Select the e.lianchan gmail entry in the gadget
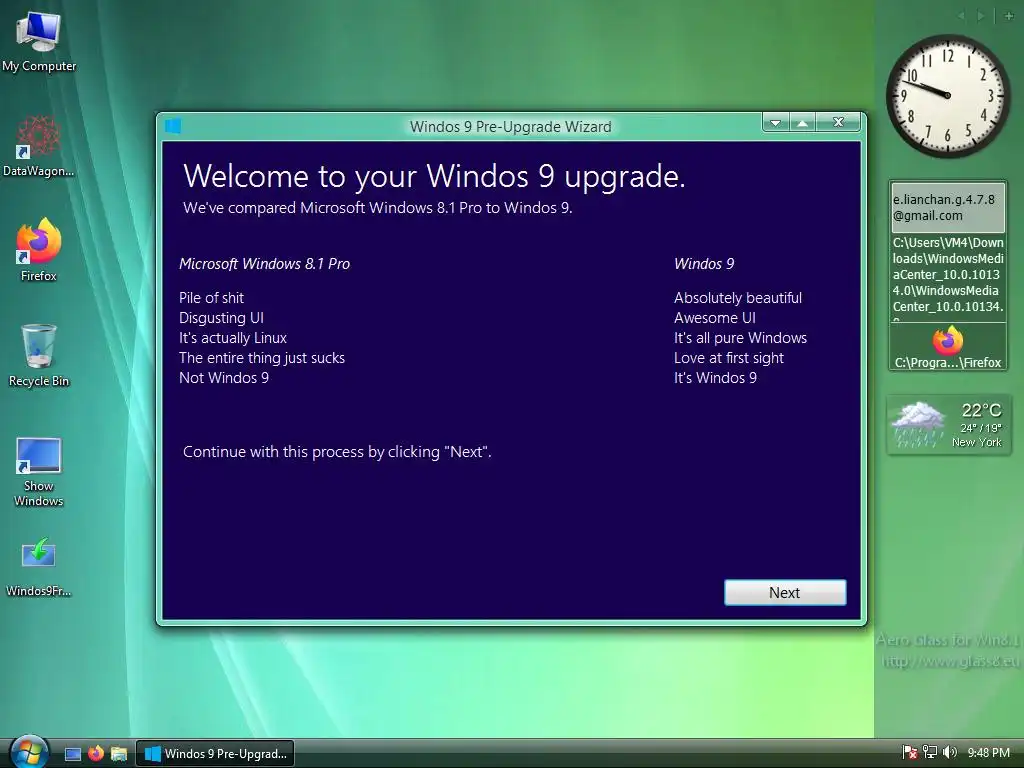The height and width of the screenshot is (768, 1024). pos(948,208)
